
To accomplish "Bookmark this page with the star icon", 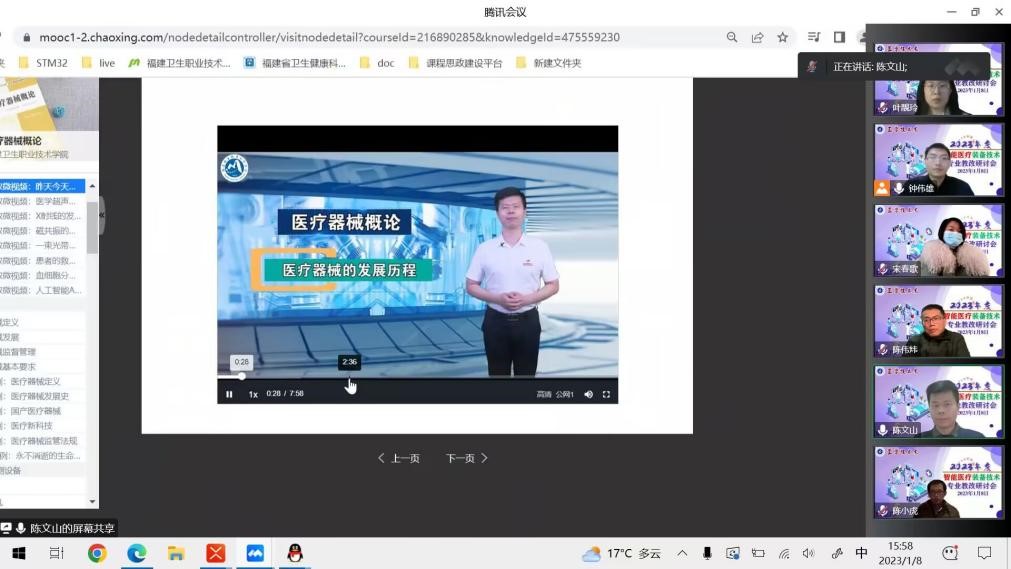I will (x=783, y=37).
